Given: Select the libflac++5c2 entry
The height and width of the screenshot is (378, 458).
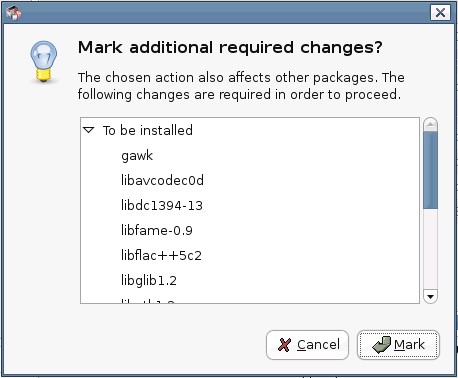Looking at the screenshot, I should tap(161, 255).
